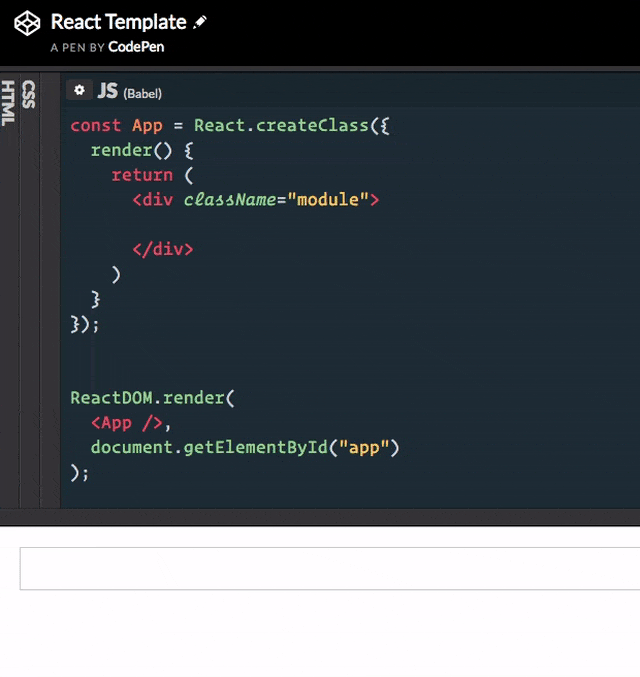This screenshot has width=640, height=677.
Task: Click the pencil icon to edit pen title
Action: [200, 22]
